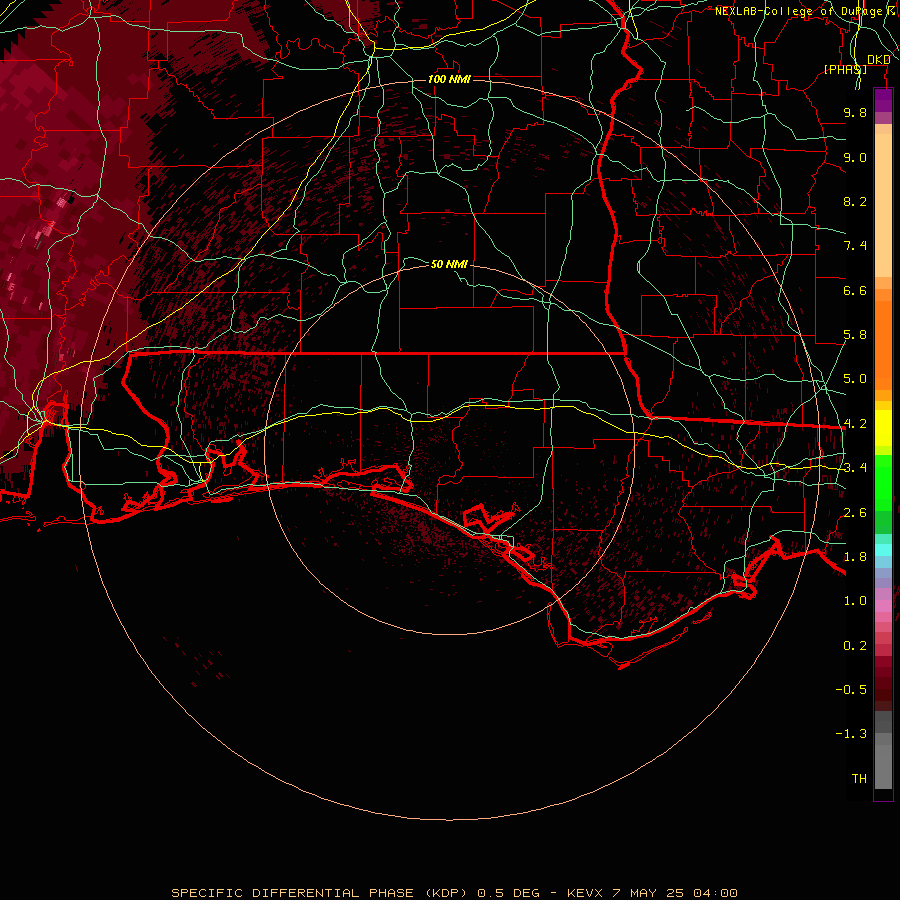Viewport: 900px width, 900px height.
Task: Click the 'DKD' unit label above the color bar
Action: [x=878, y=60]
